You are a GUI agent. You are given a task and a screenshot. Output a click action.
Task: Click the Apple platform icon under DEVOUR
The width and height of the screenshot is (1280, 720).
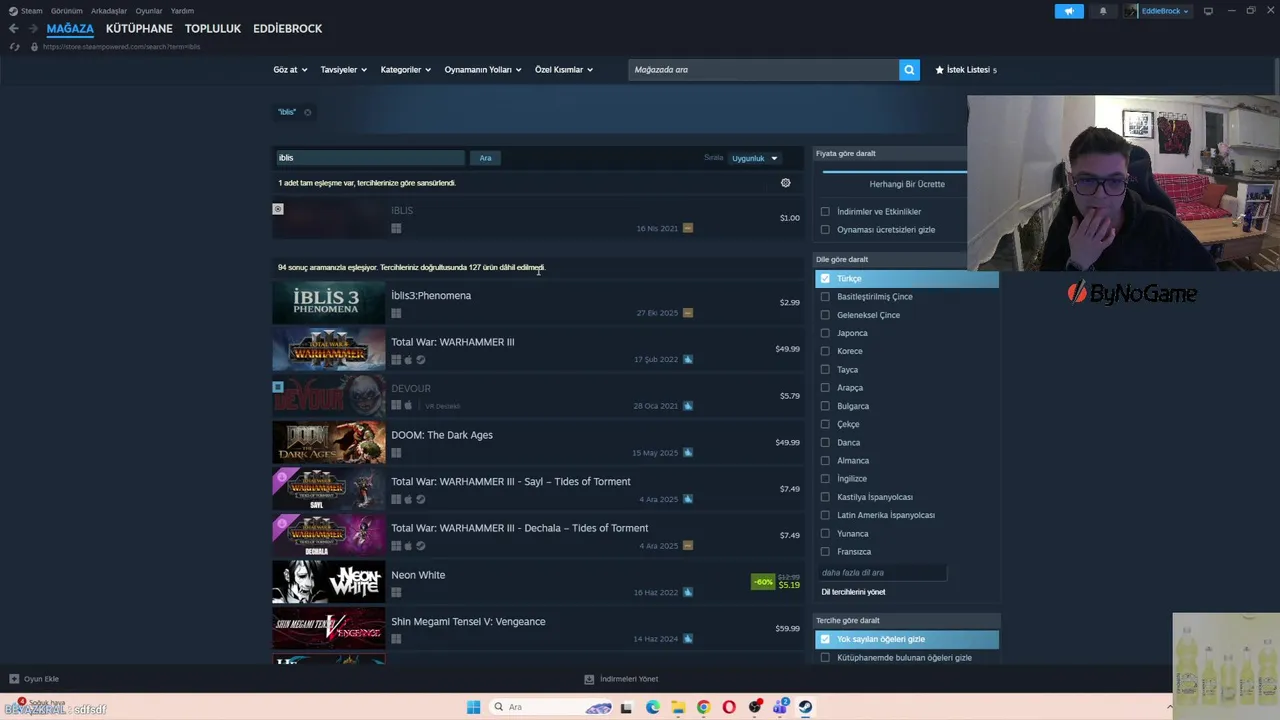(x=408, y=406)
